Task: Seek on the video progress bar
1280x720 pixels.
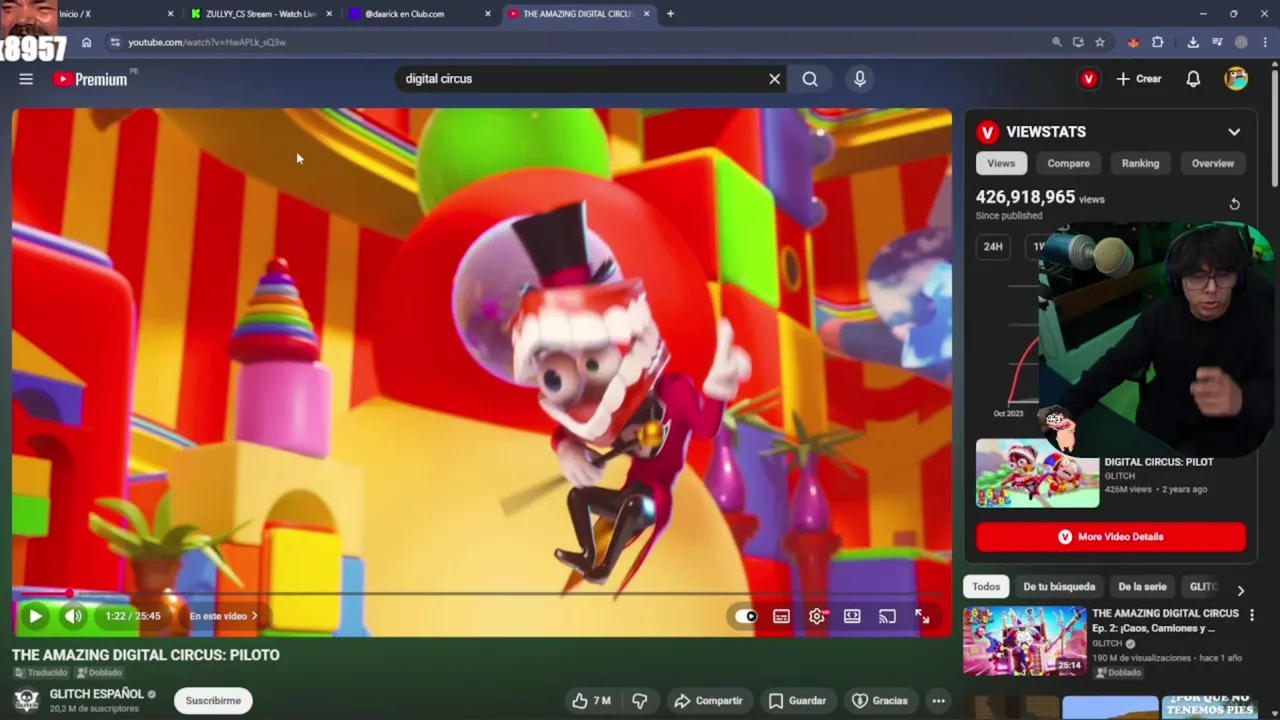Action: pyautogui.click(x=481, y=594)
